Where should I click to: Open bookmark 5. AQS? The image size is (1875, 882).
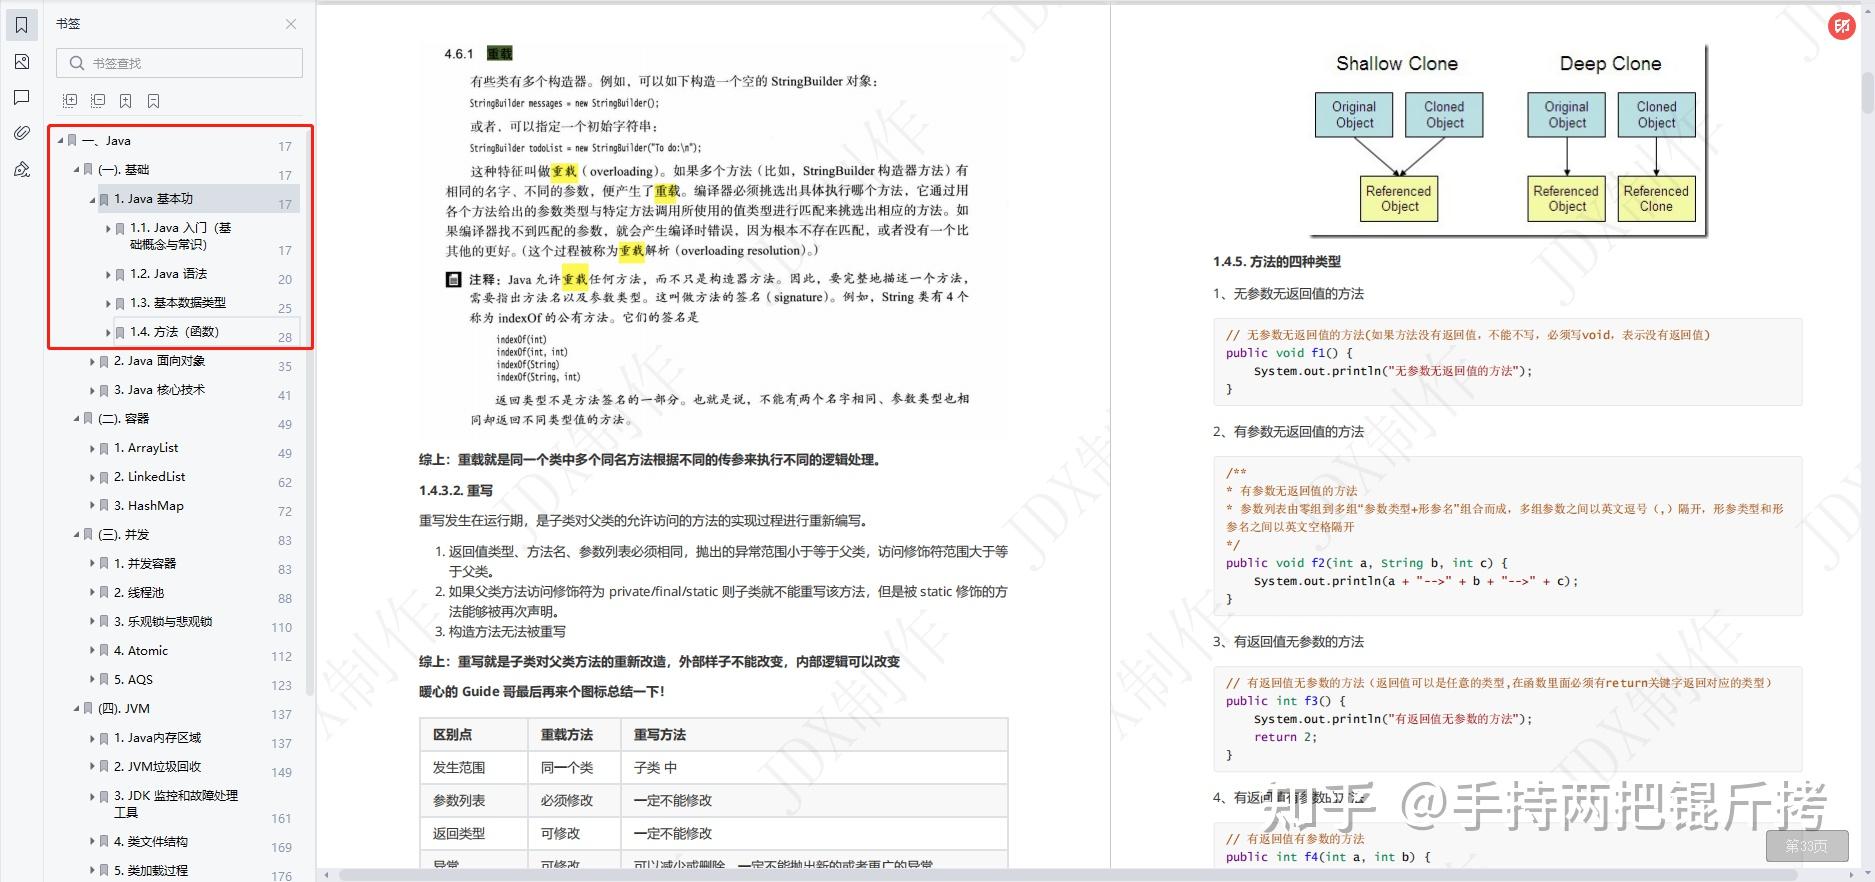[133, 680]
